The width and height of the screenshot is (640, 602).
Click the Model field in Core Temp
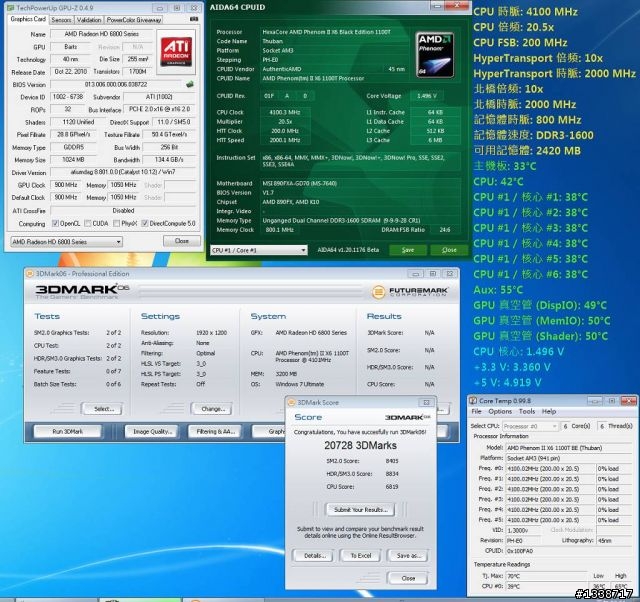click(570, 448)
